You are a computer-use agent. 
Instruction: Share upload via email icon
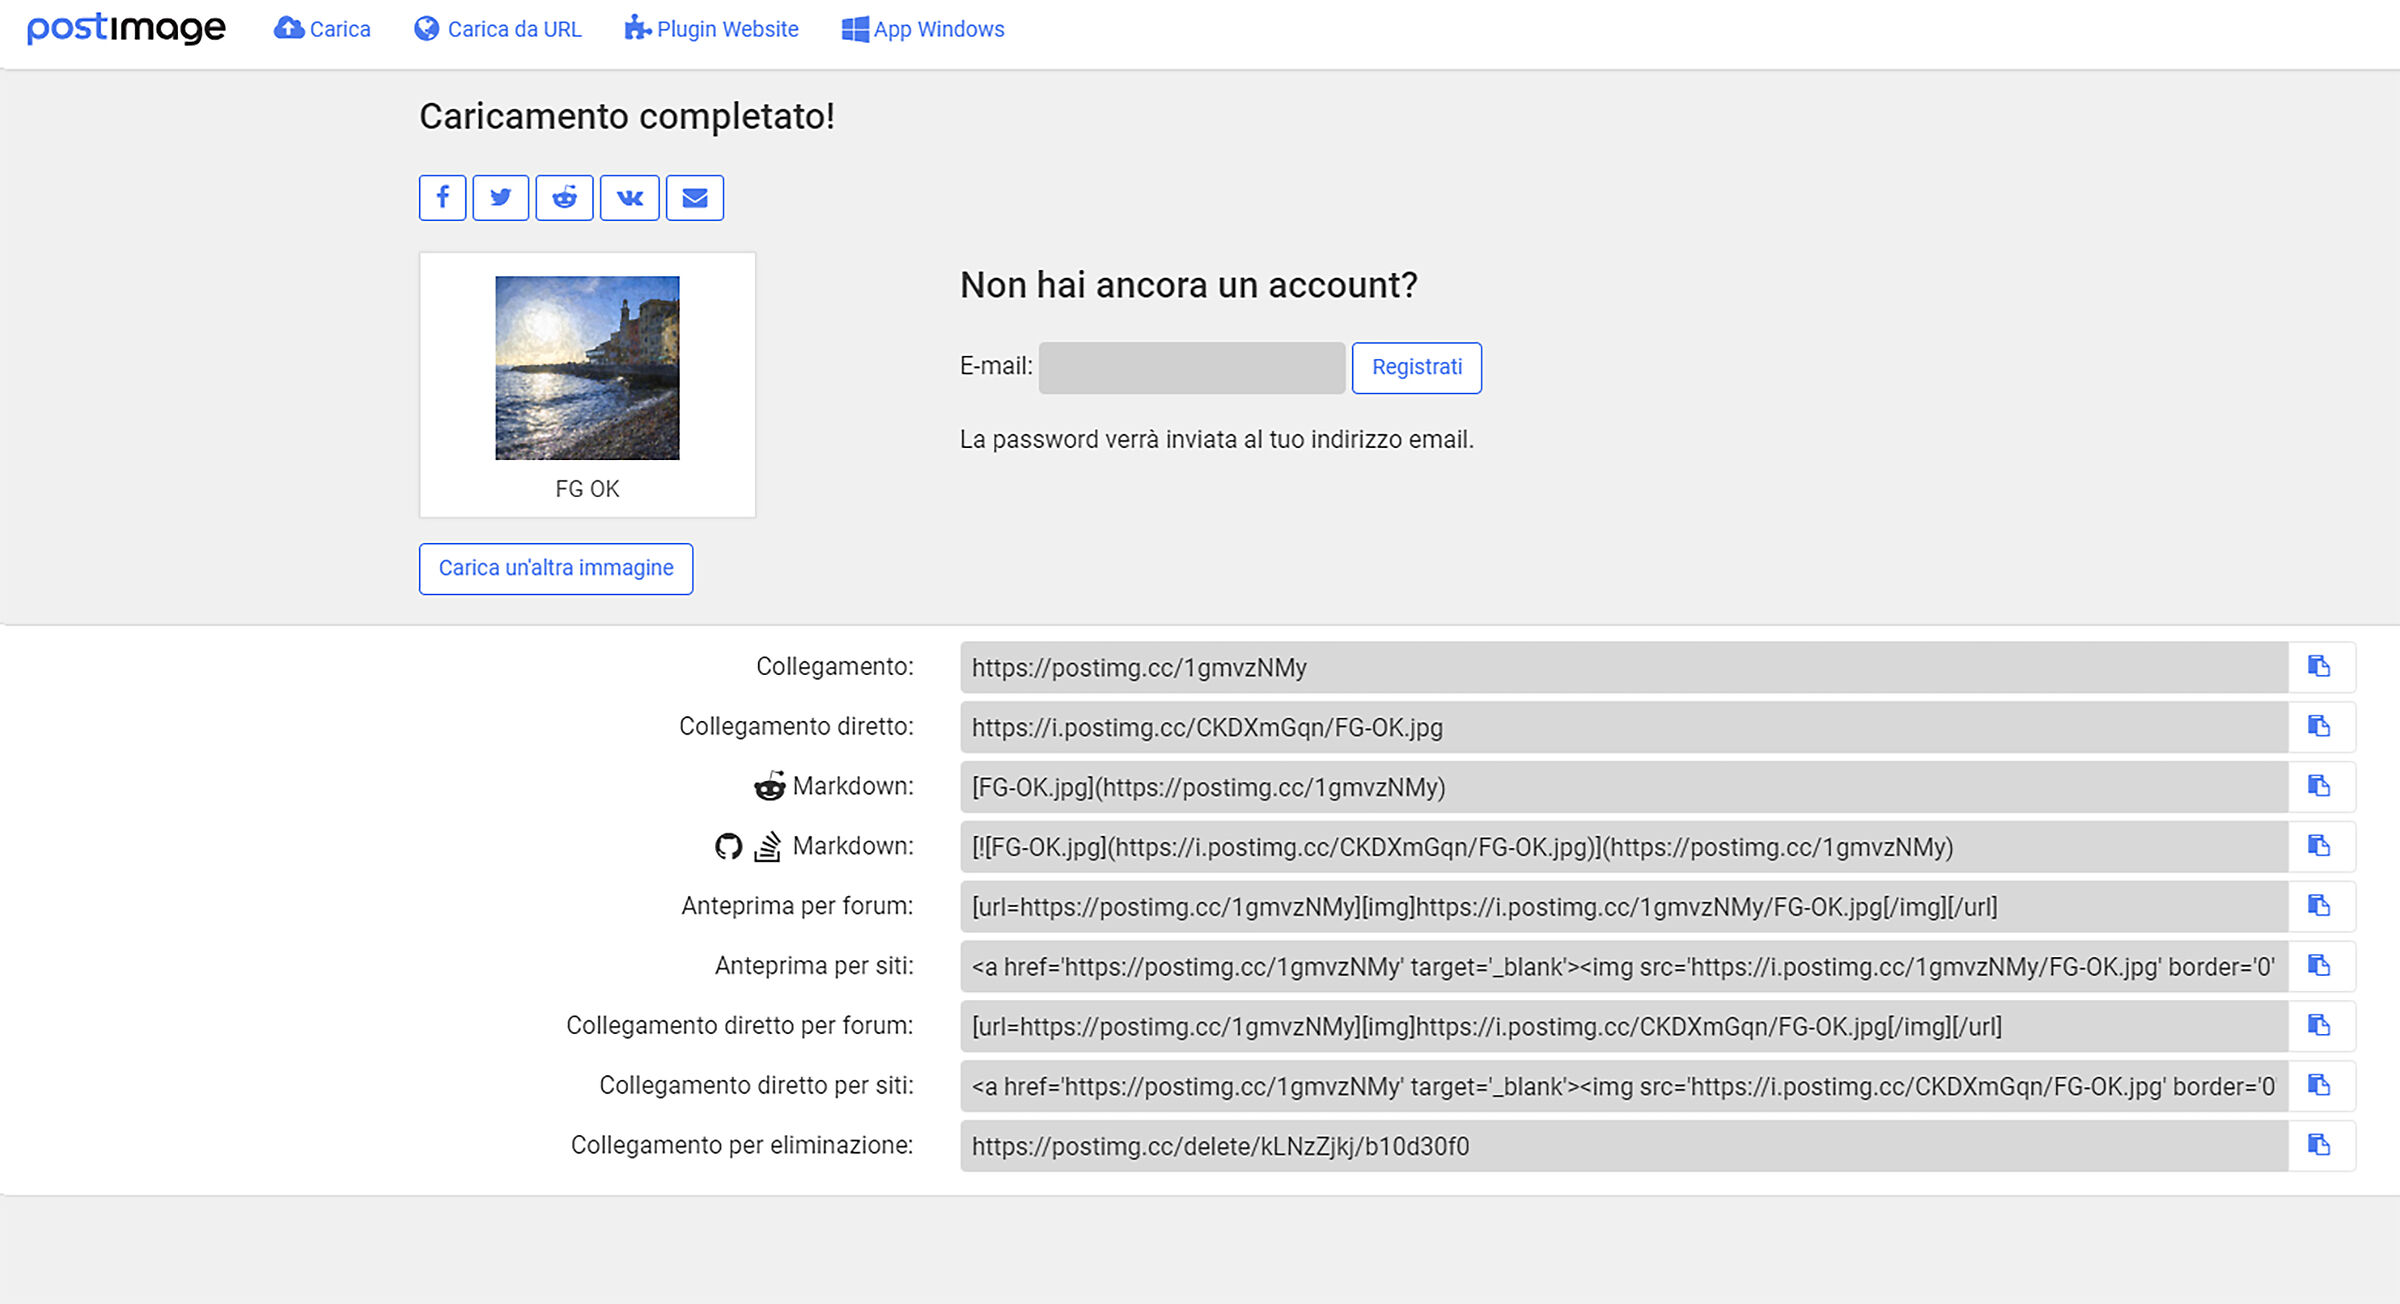[694, 197]
